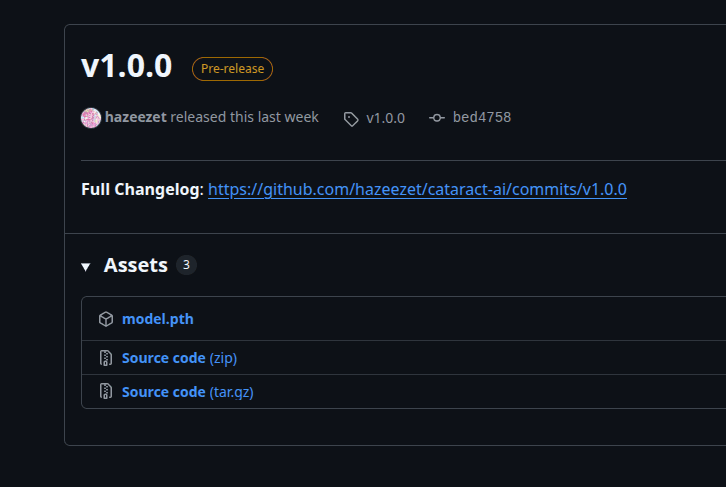Open the Full Changelog commits URL
The height and width of the screenshot is (487, 726).
click(417, 189)
